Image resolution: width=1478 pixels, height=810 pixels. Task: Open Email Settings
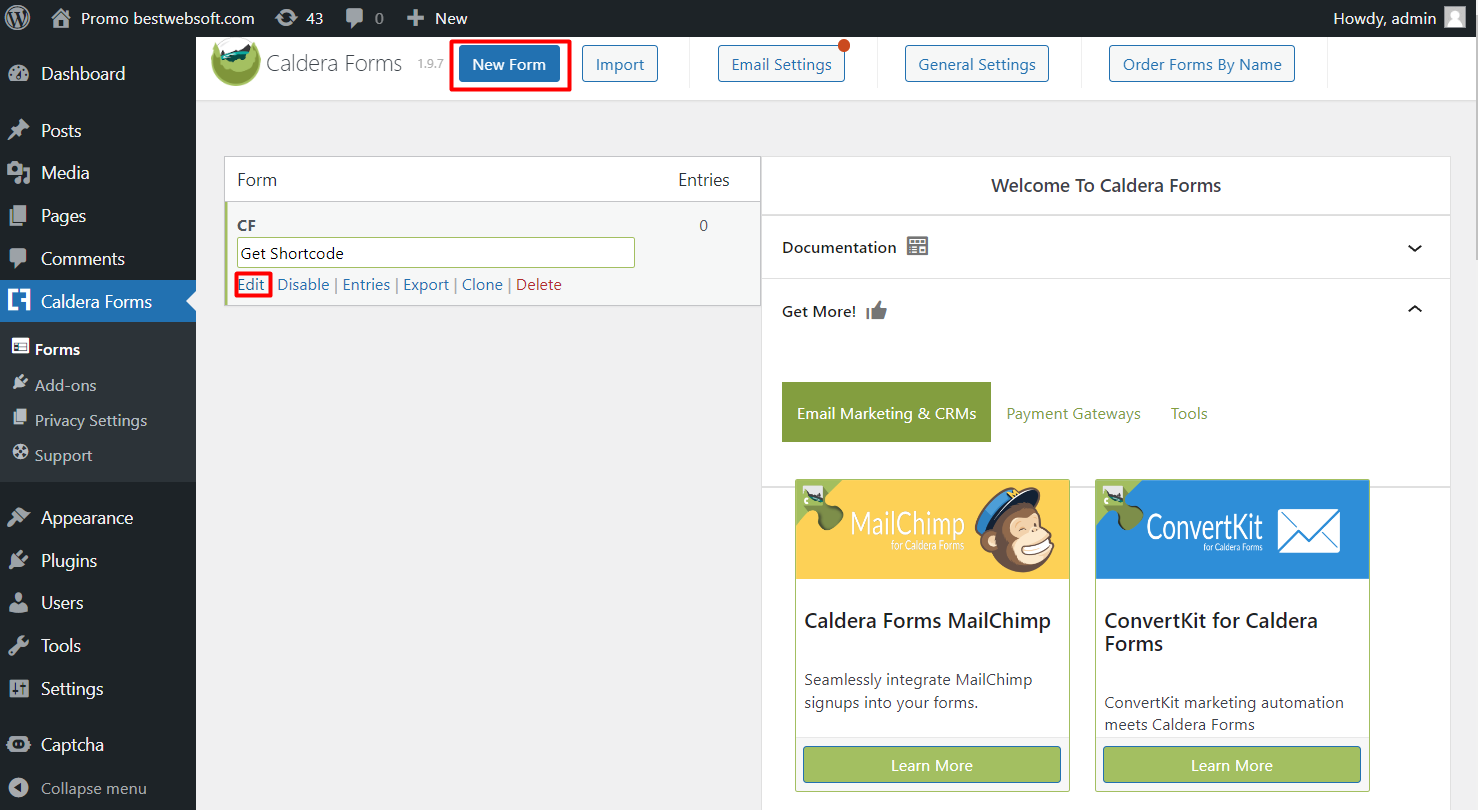(x=781, y=64)
